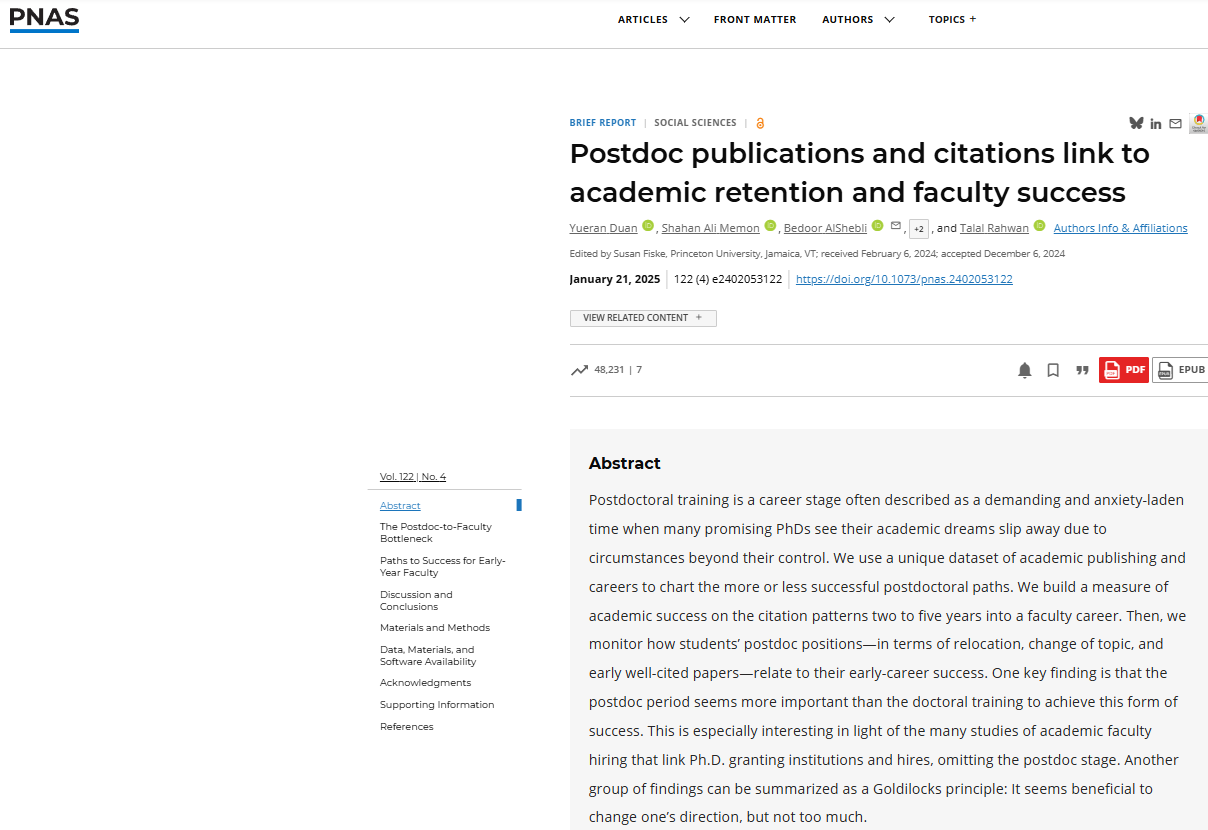The width and height of the screenshot is (1208, 830).
Task: Click the open access lock icon
Action: [x=760, y=123]
